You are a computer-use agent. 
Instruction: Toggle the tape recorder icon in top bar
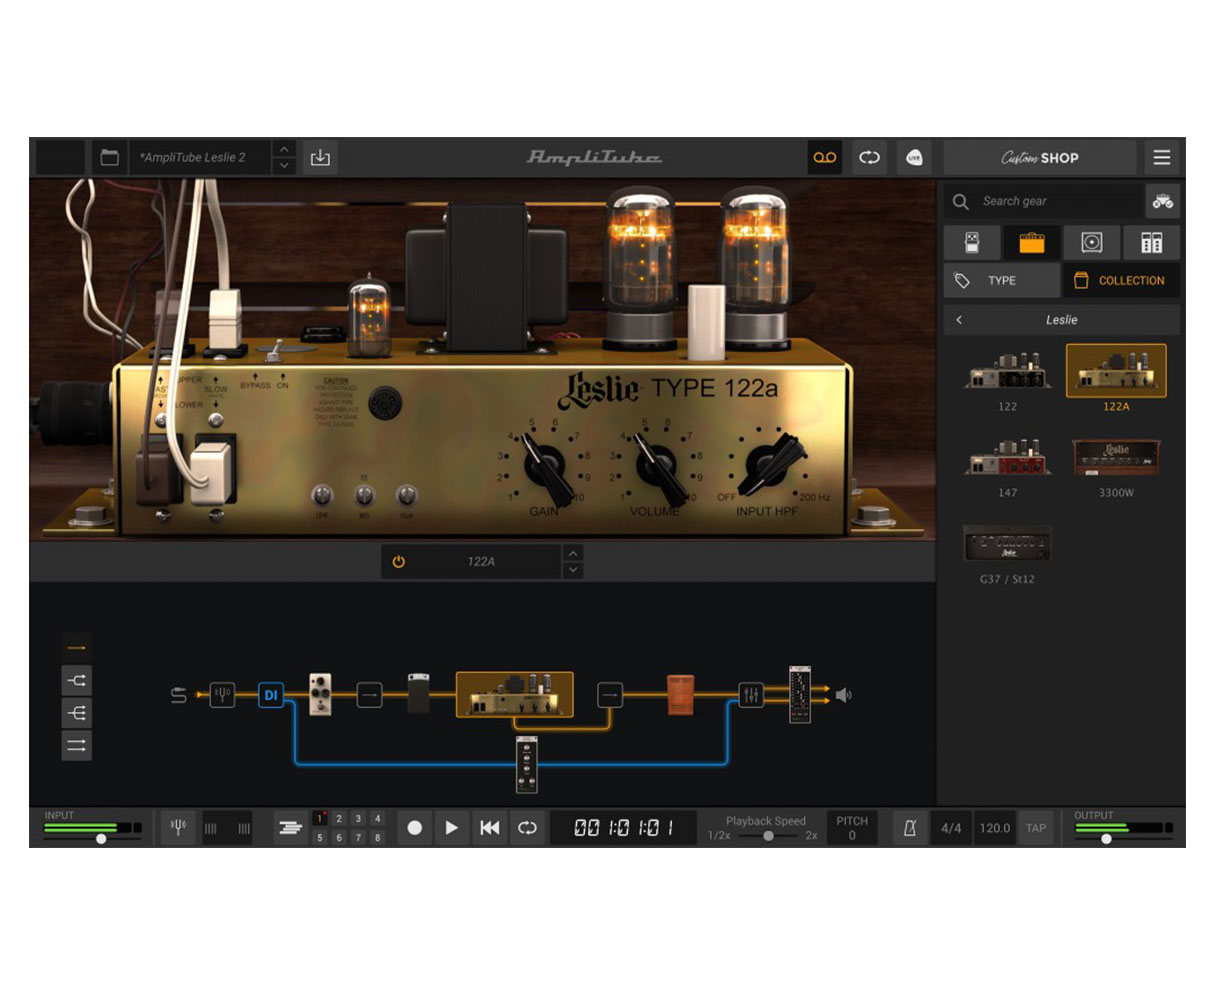pos(825,158)
